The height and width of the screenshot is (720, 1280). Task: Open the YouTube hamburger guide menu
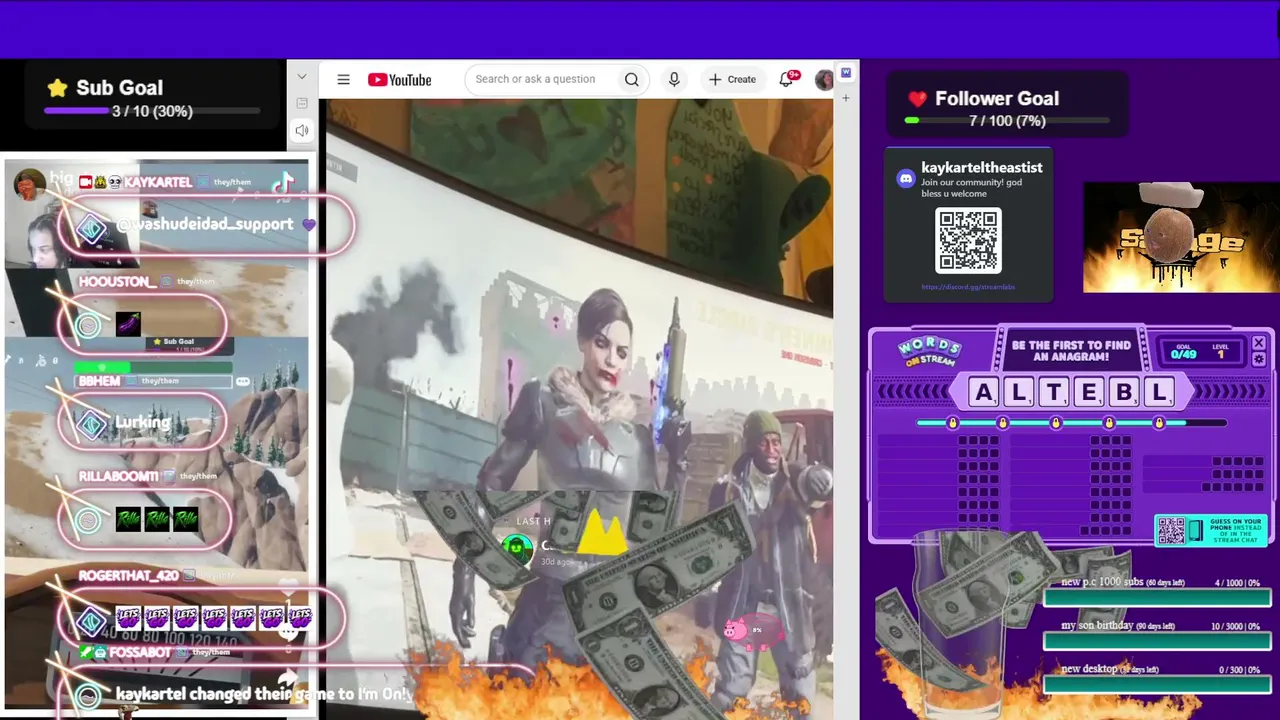[x=343, y=80]
